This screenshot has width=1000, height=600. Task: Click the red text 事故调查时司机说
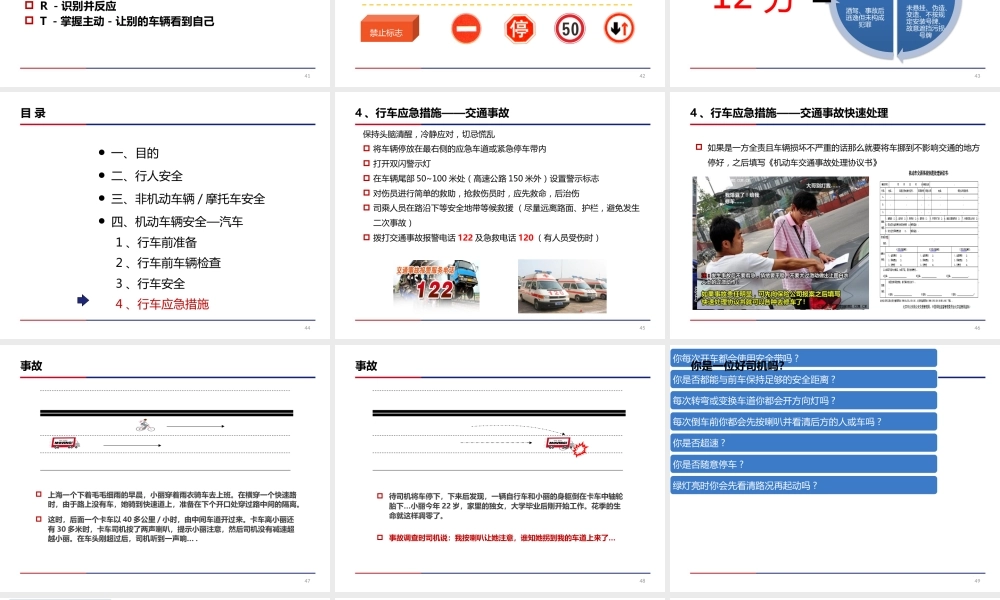(x=502, y=538)
